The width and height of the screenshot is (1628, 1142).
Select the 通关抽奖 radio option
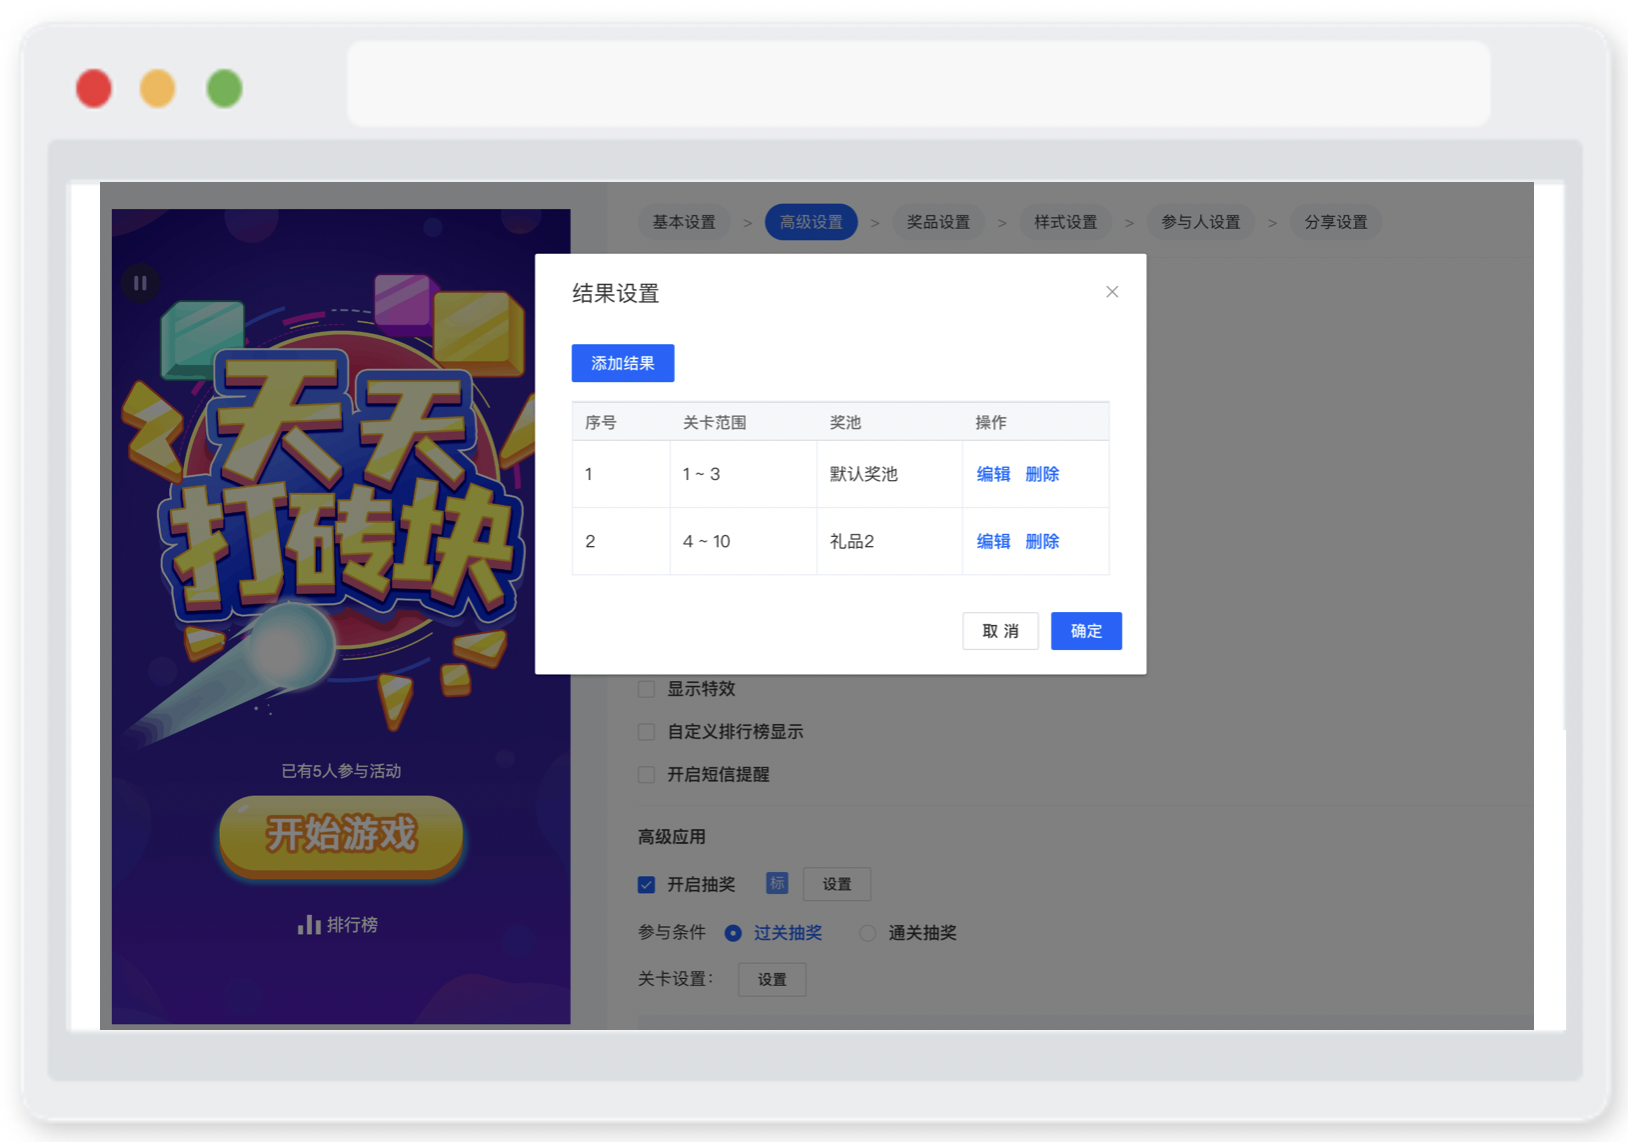867,933
